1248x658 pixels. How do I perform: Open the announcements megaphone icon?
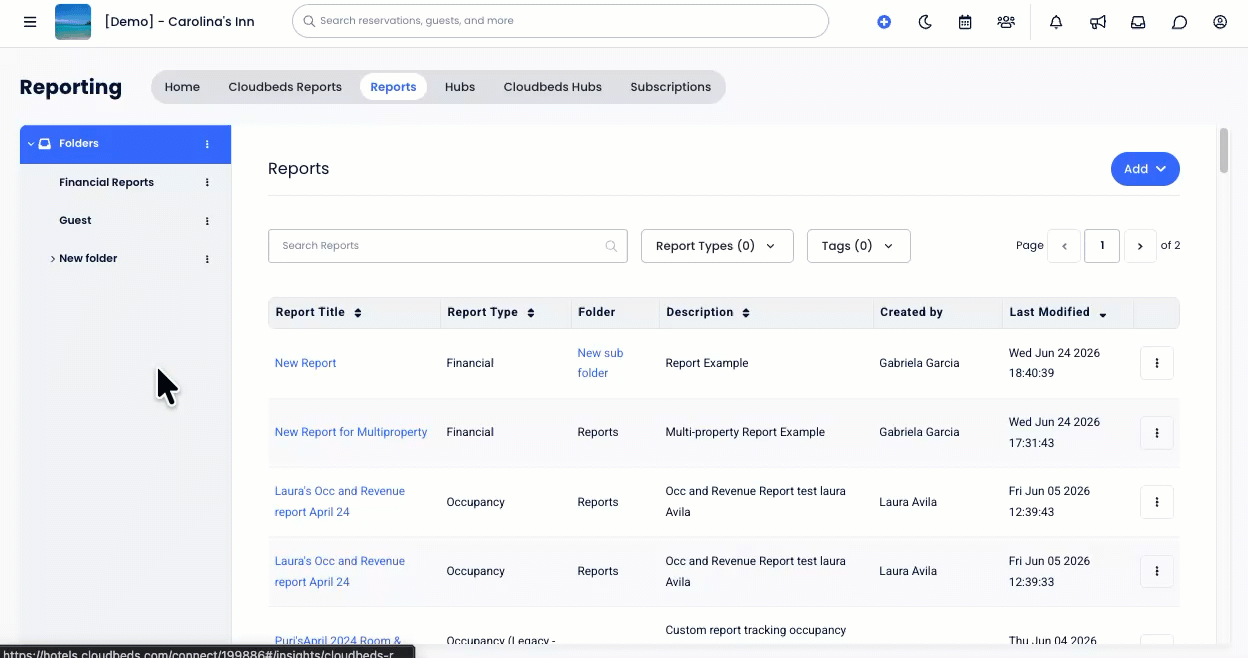[x=1098, y=22]
